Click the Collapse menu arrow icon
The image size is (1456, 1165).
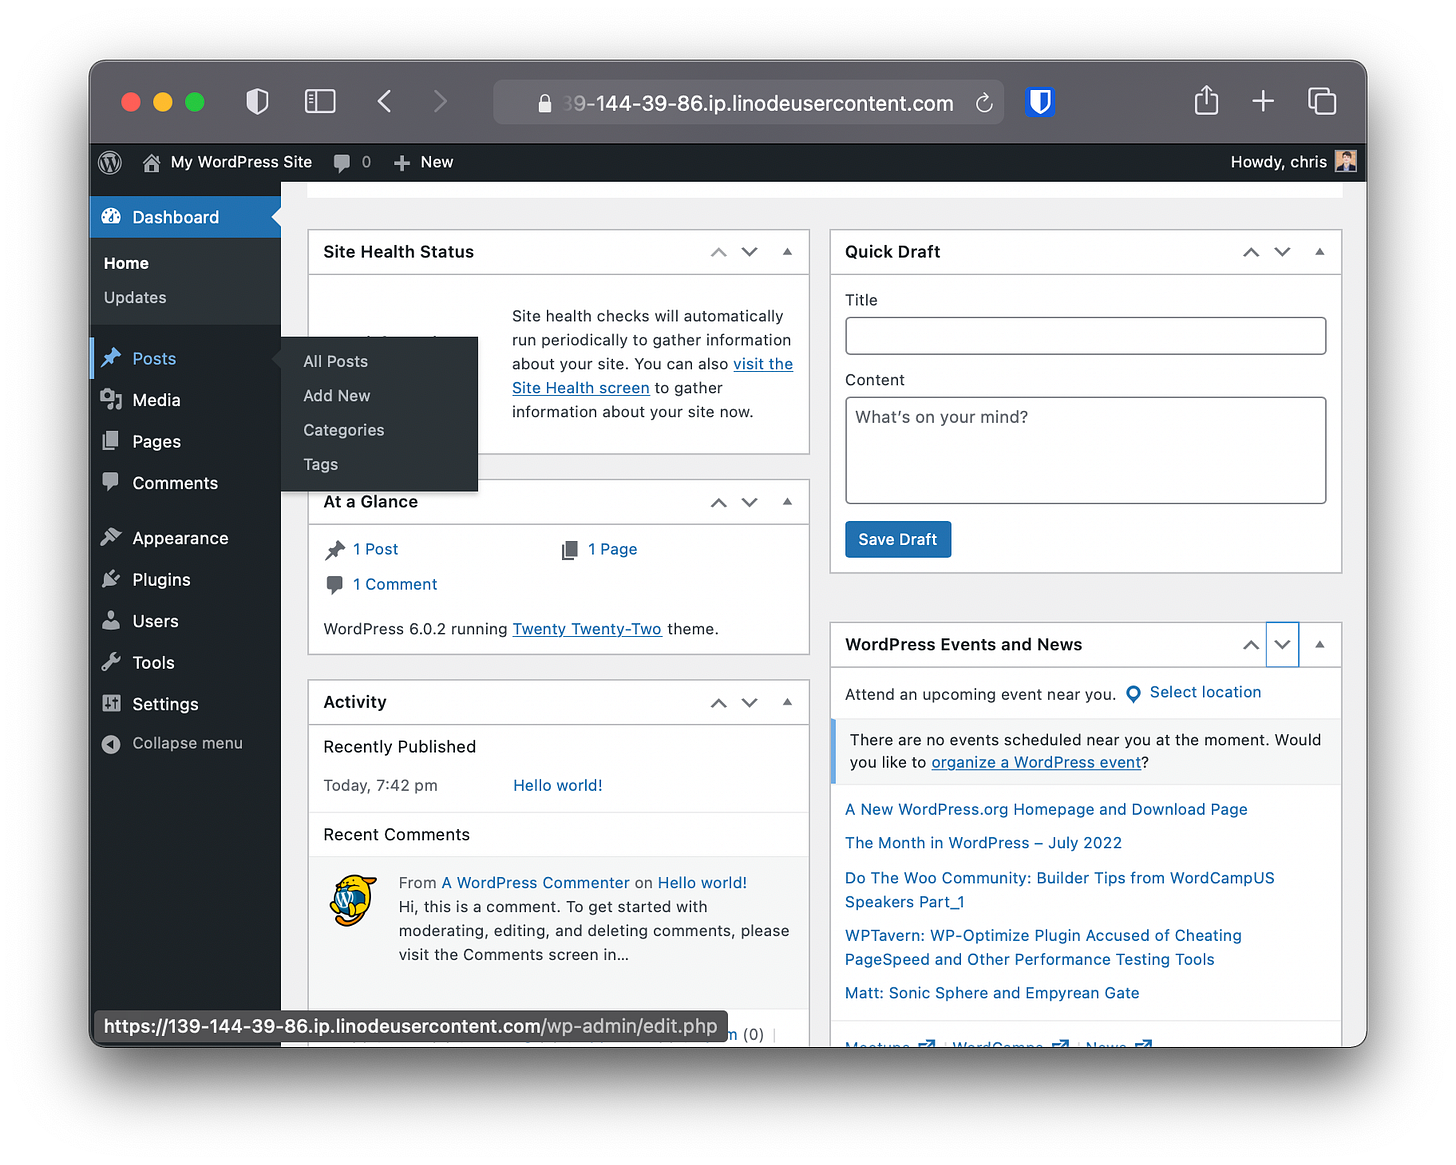[111, 744]
